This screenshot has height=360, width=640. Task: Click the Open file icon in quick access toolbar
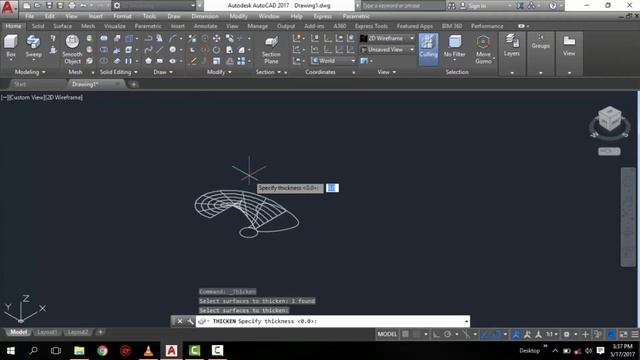(38, 5)
